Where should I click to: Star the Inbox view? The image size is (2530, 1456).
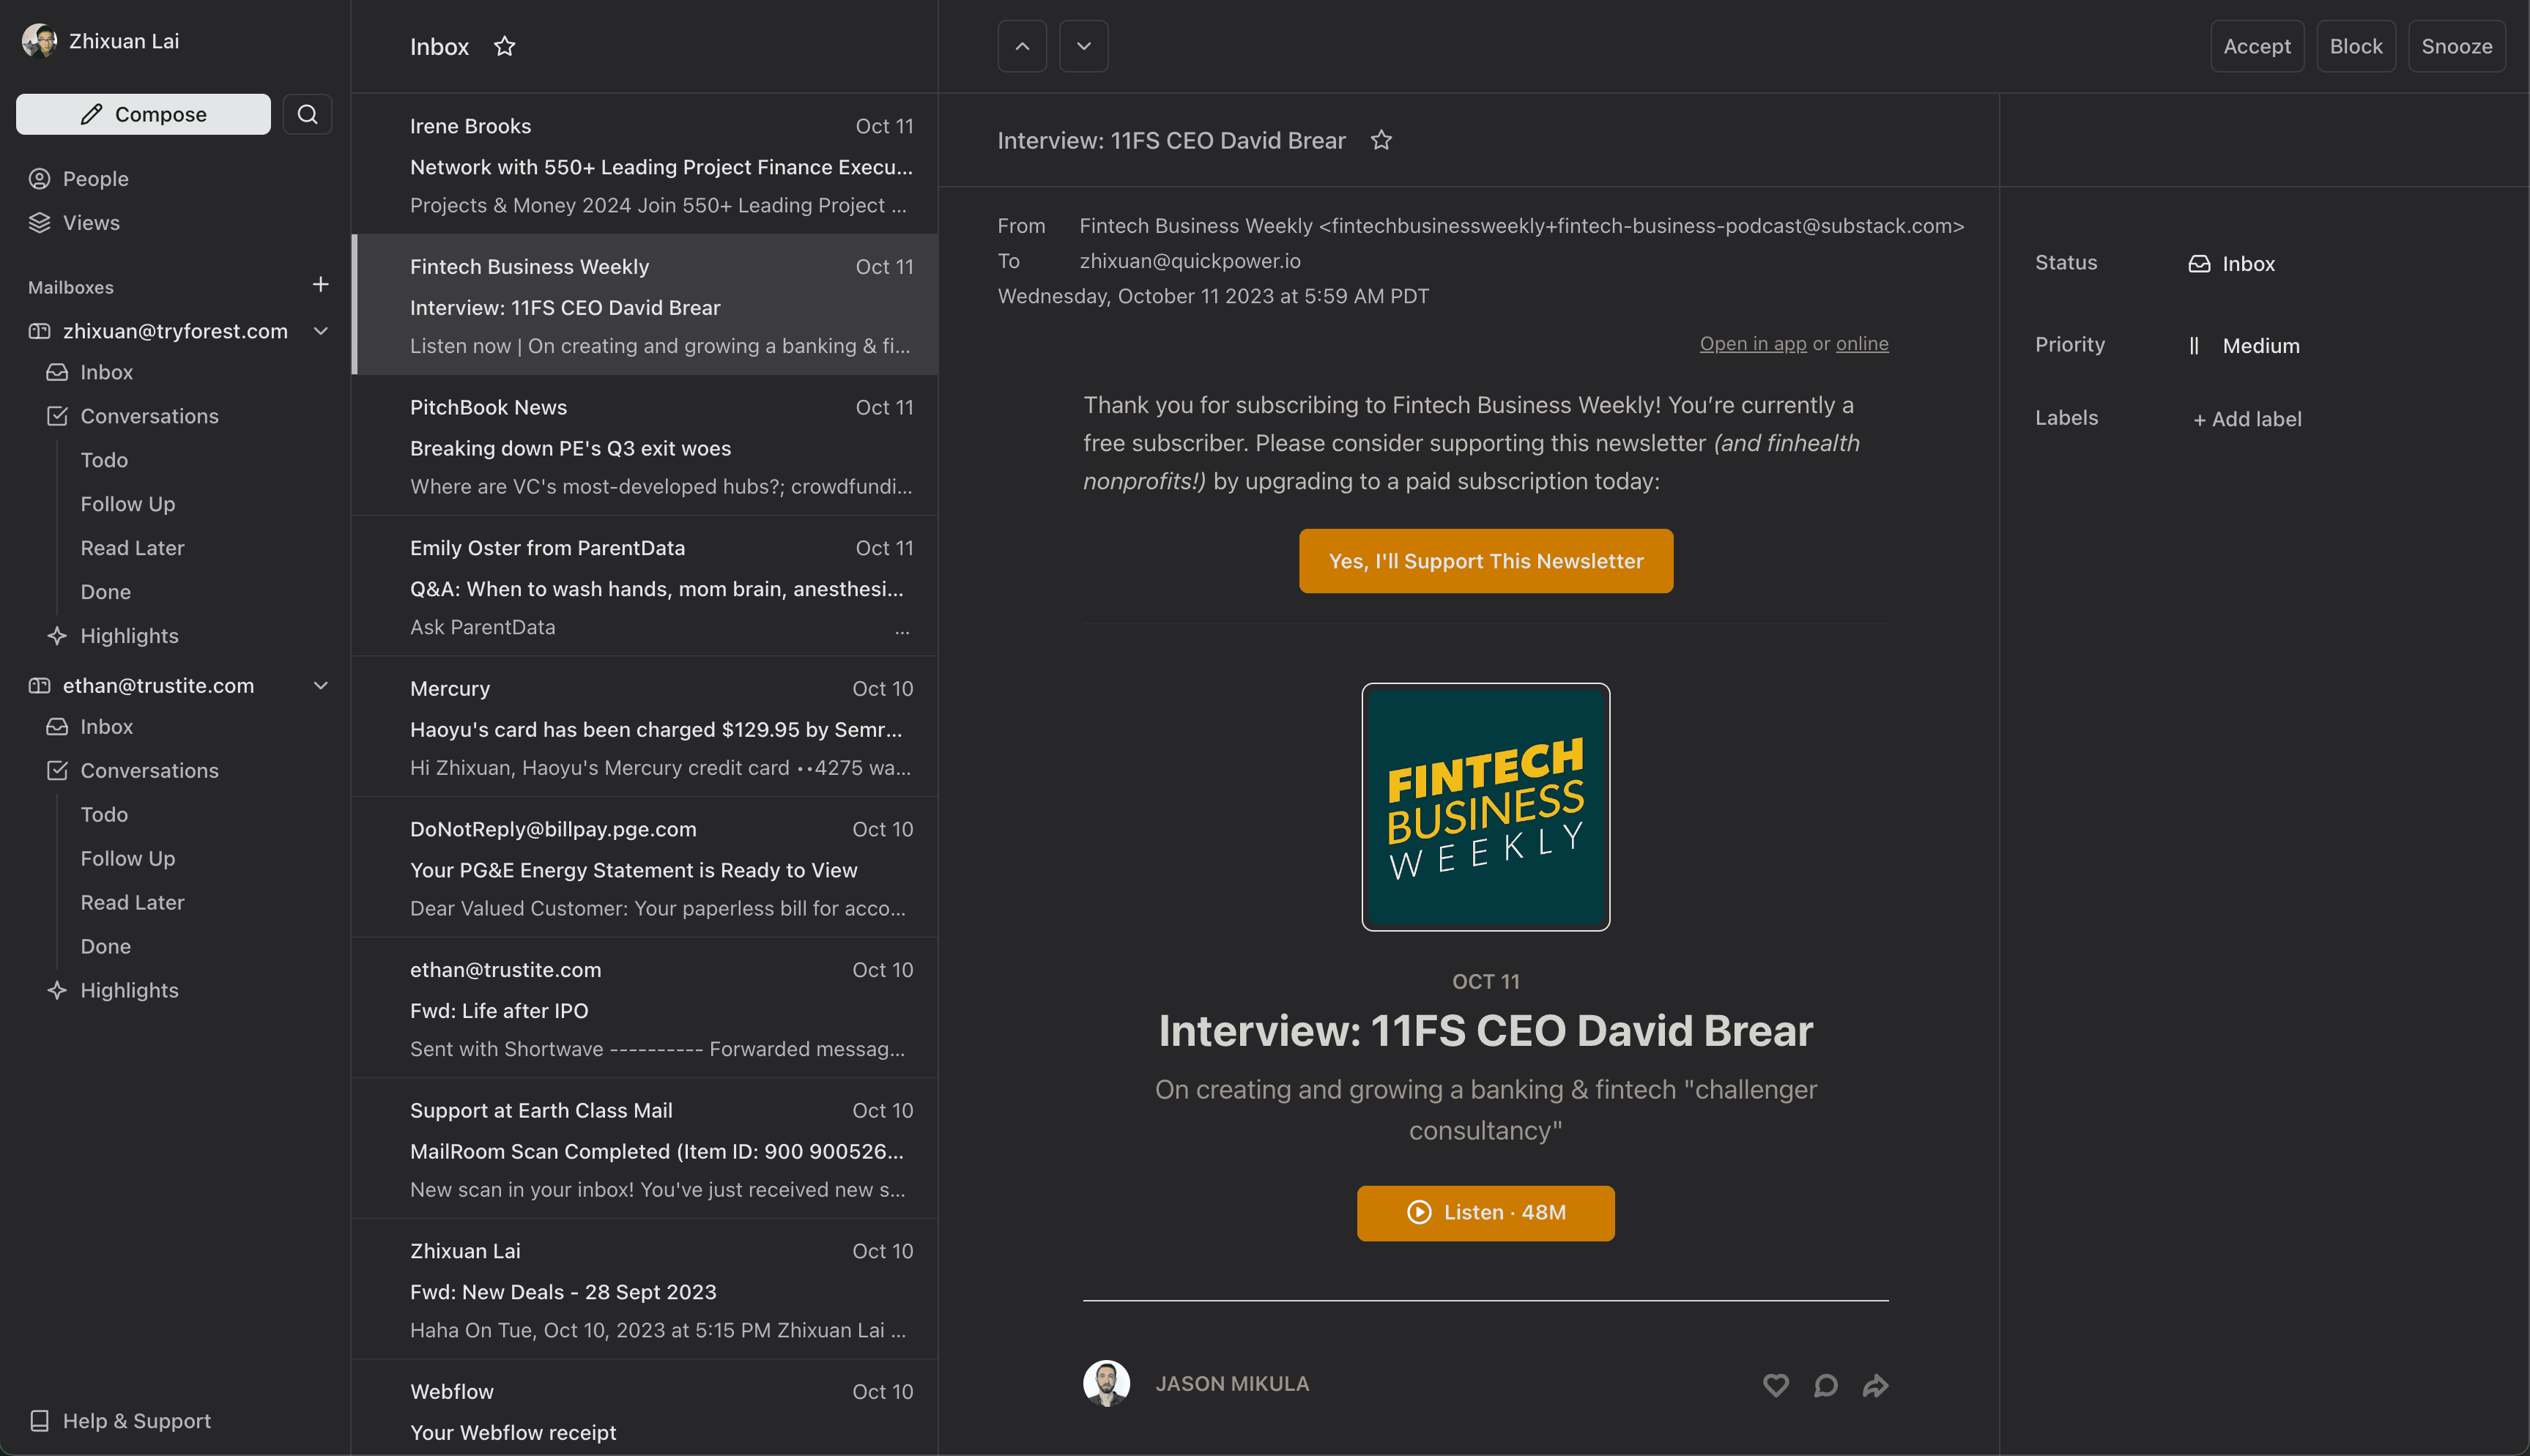tap(504, 47)
